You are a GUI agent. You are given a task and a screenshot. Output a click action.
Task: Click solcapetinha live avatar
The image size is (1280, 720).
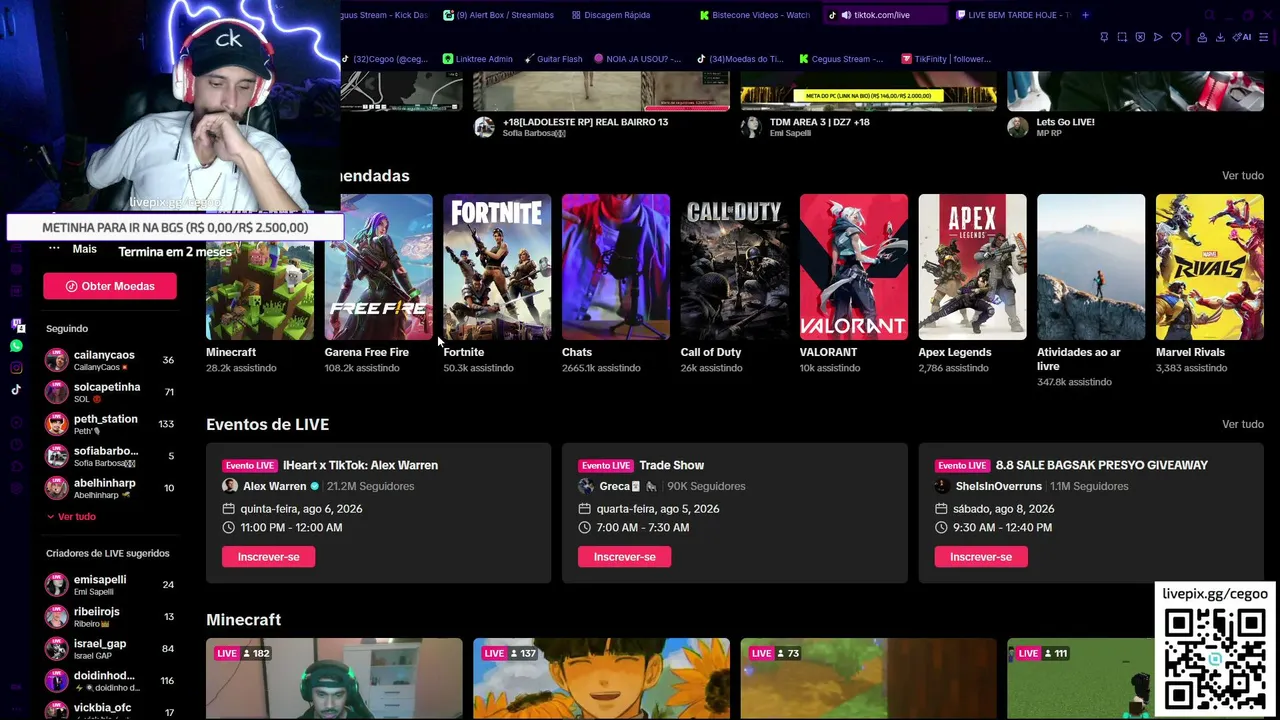pos(57,392)
